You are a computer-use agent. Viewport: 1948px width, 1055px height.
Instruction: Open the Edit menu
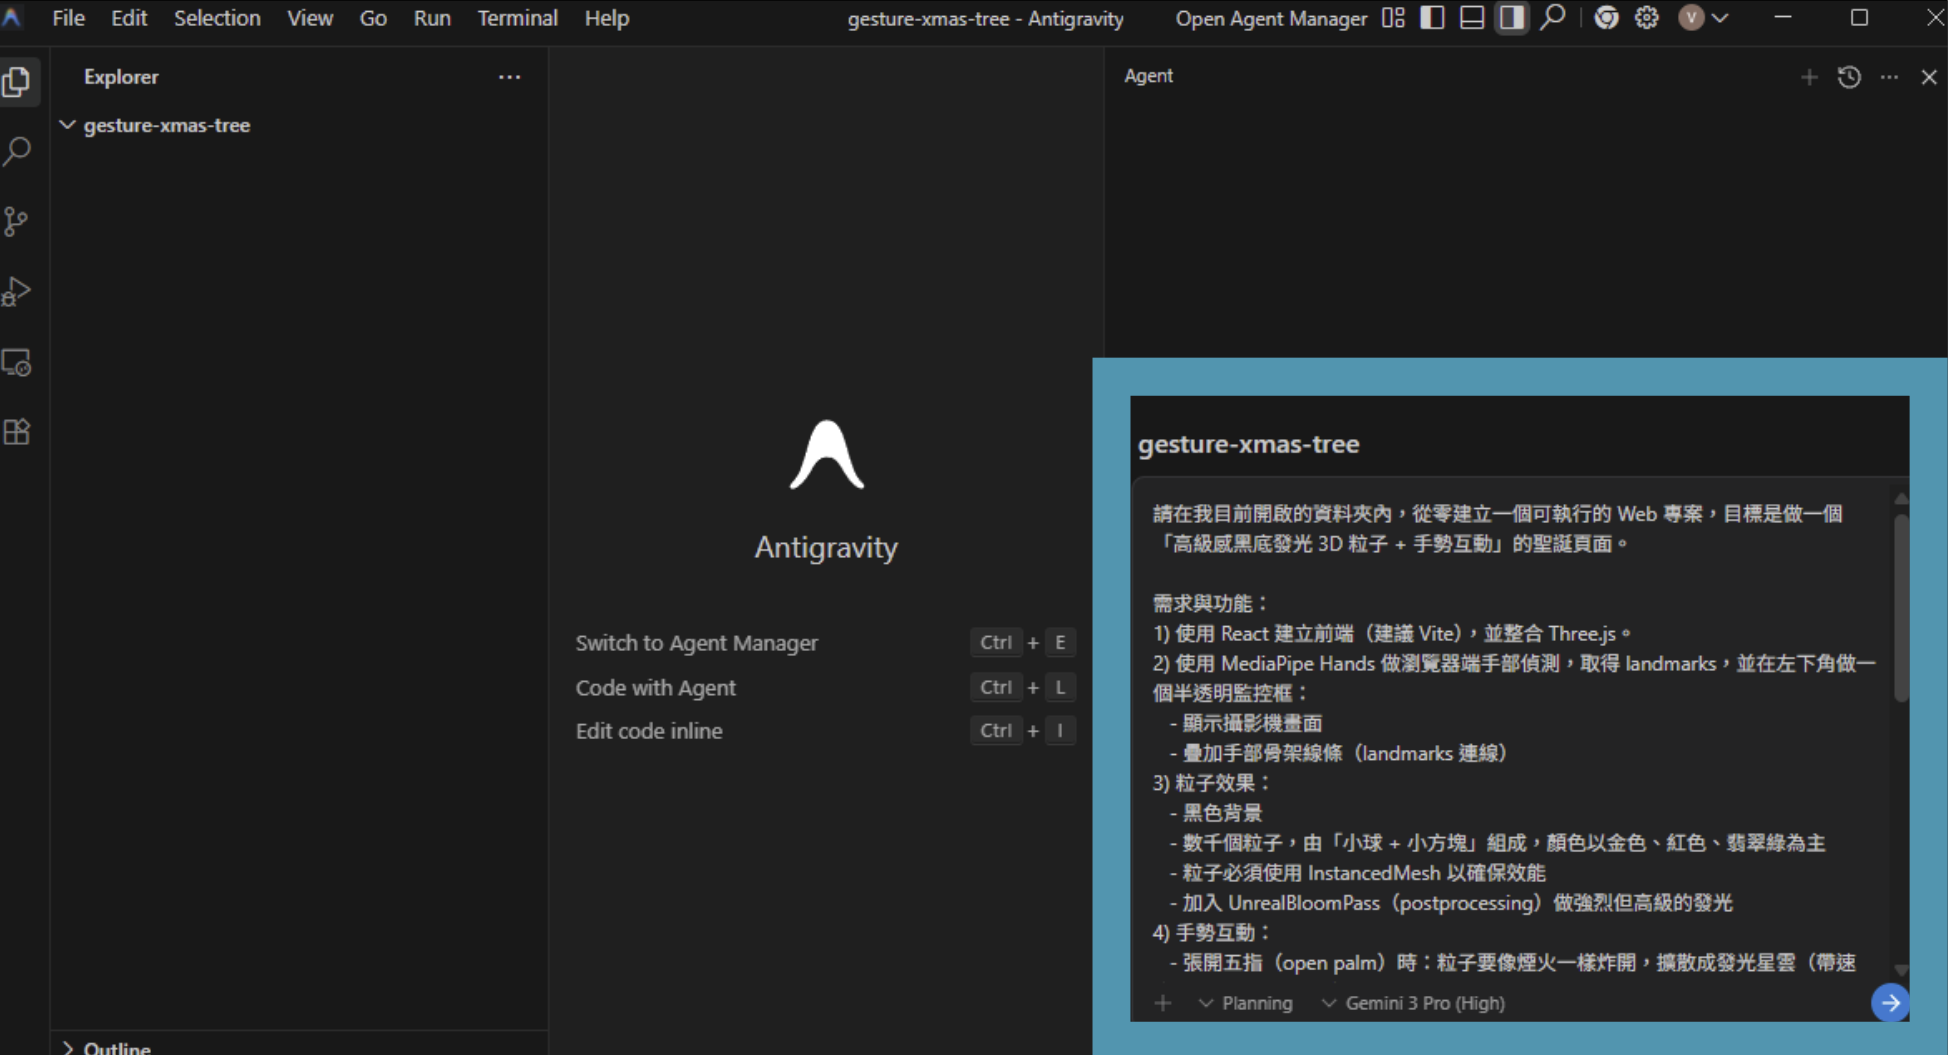pyautogui.click(x=129, y=18)
